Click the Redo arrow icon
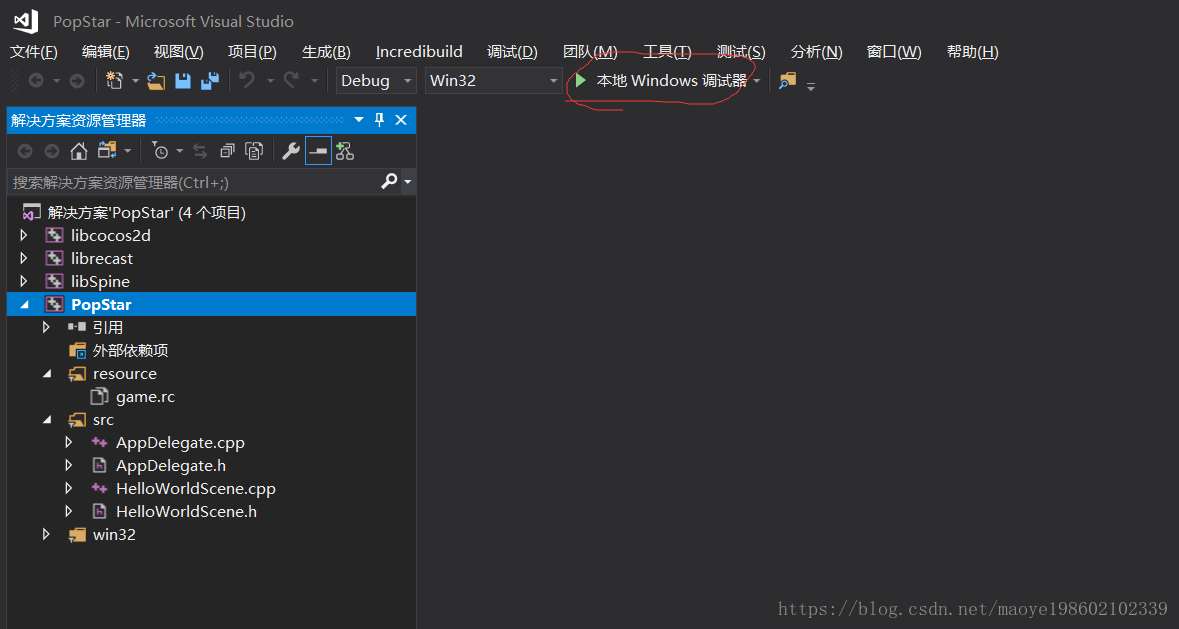Image resolution: width=1179 pixels, height=629 pixels. 291,80
